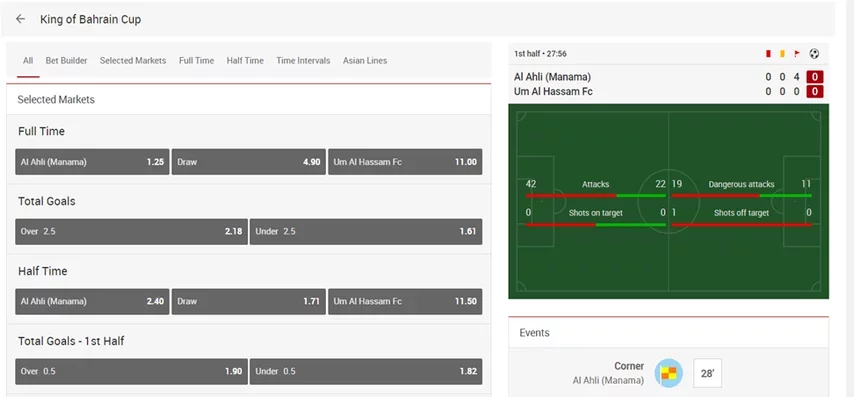Screen dimensions: 854x397
Task: Click the Attacks statistic bar
Action: tap(596, 195)
